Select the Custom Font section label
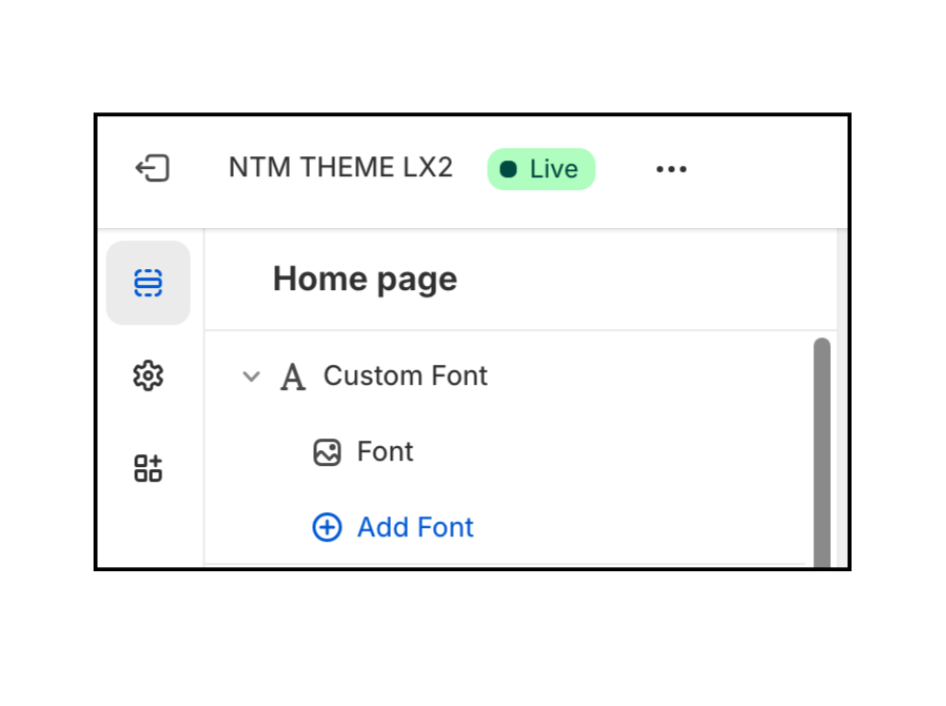The width and height of the screenshot is (946, 706). coord(405,376)
